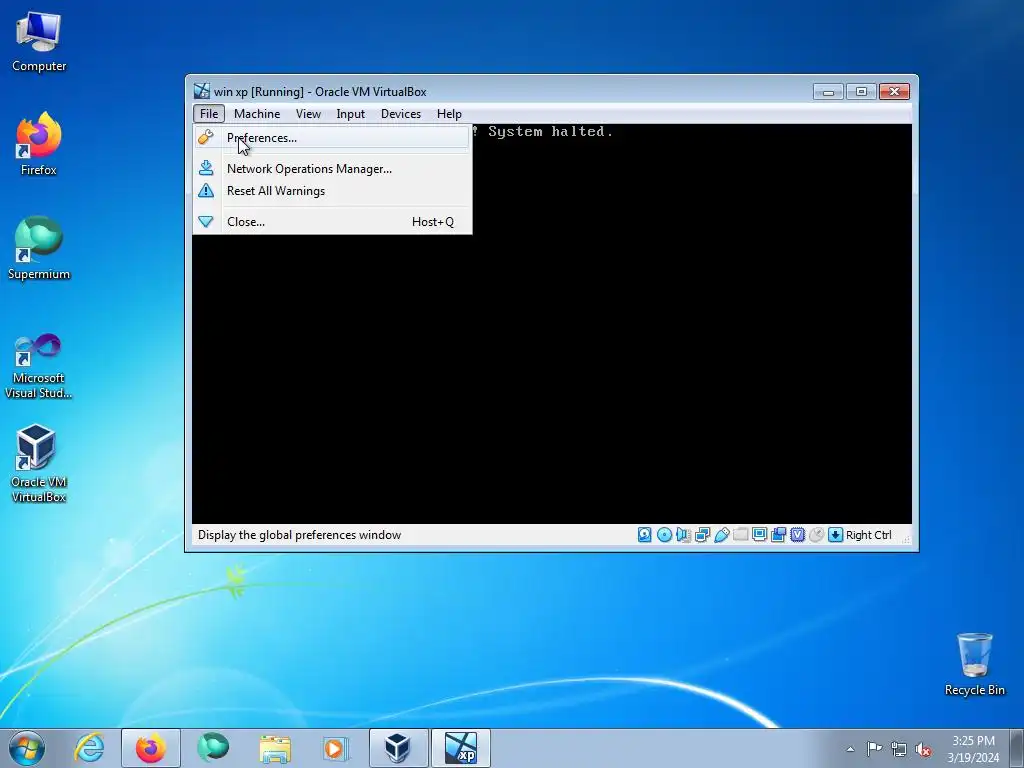Click the VirtualBox window title icon
Screen dimensions: 1024x768
(x=202, y=91)
